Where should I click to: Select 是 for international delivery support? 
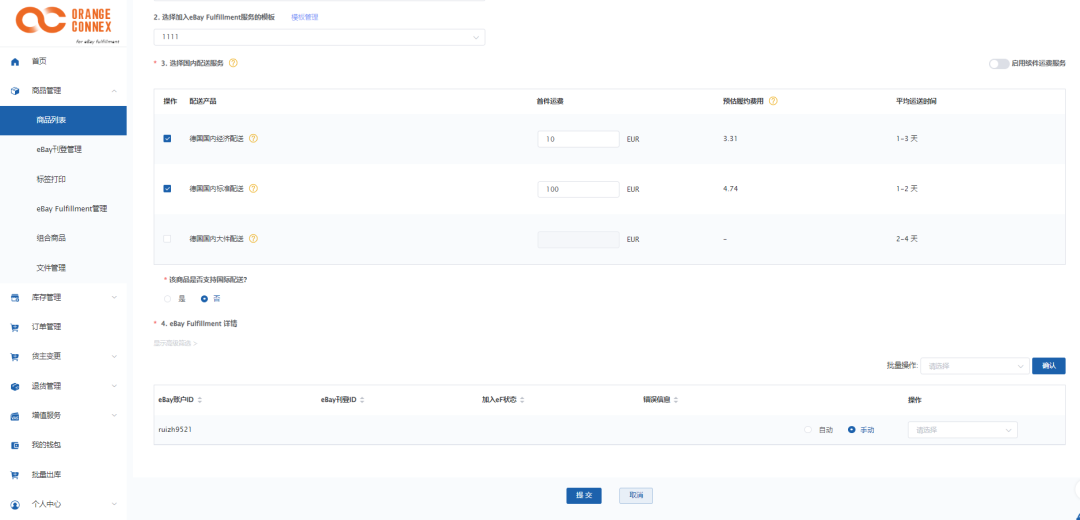(167, 299)
